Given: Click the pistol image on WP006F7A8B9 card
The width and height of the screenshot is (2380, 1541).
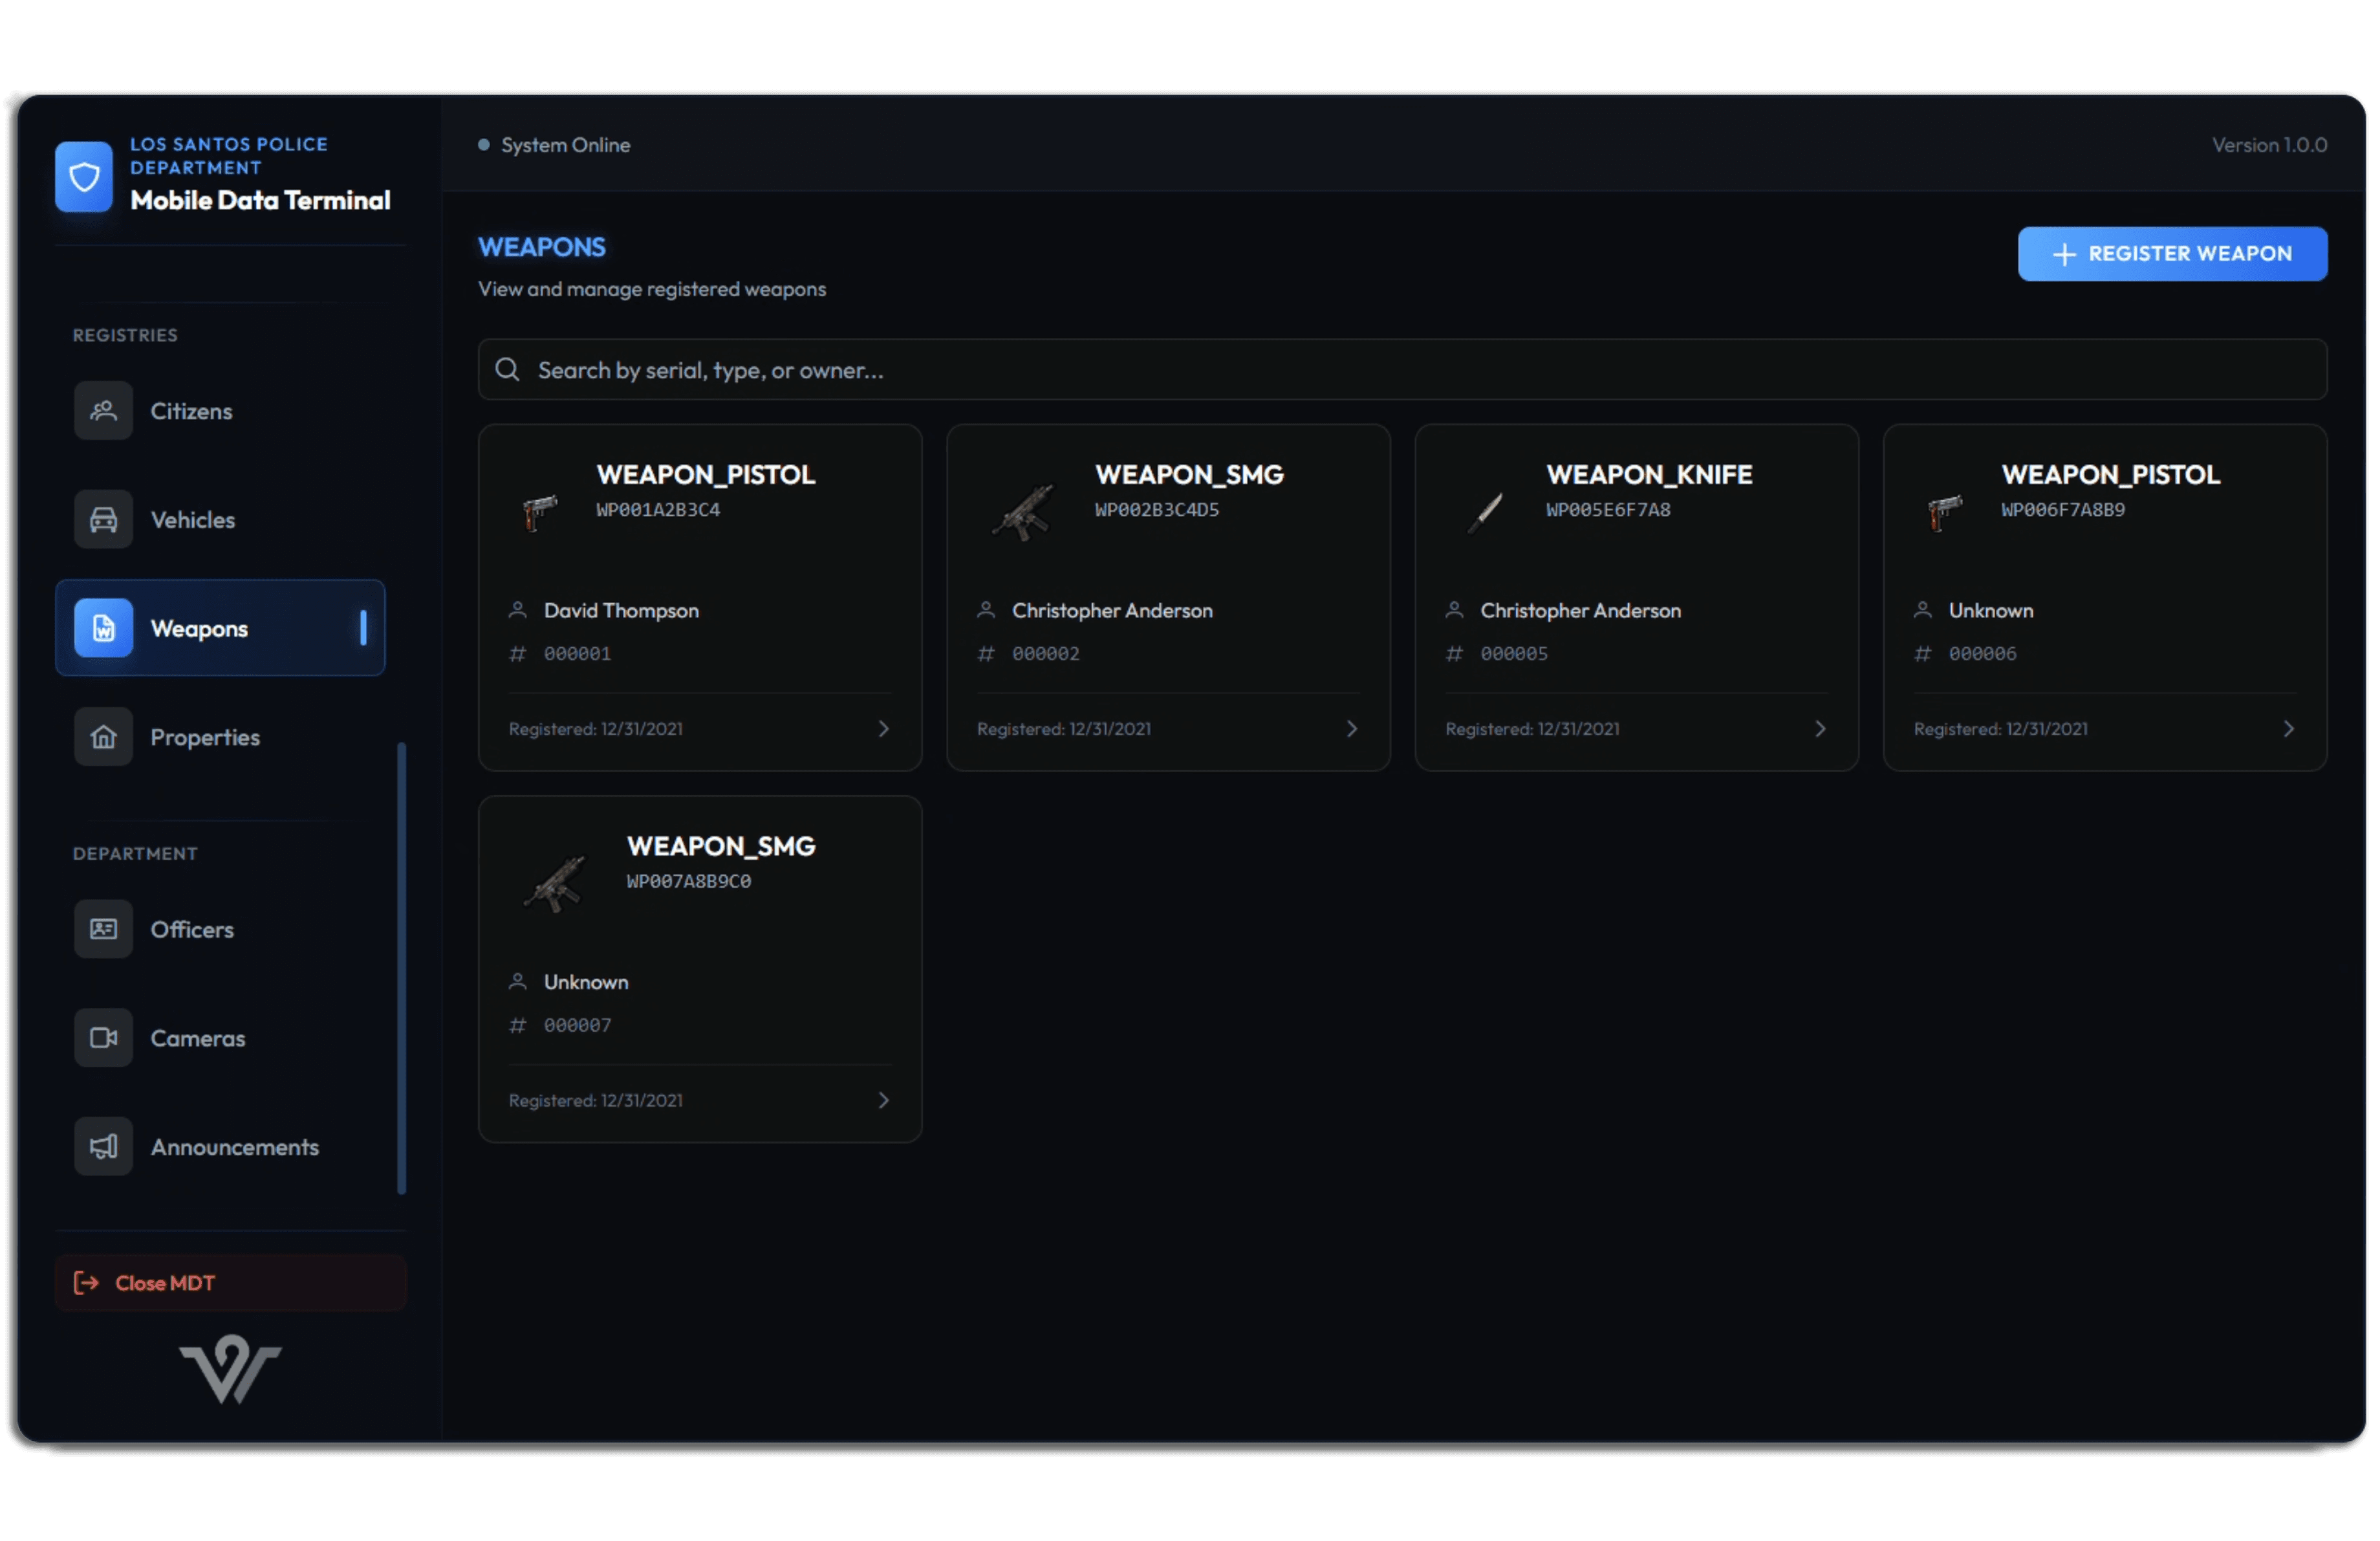Looking at the screenshot, I should coord(1945,513).
